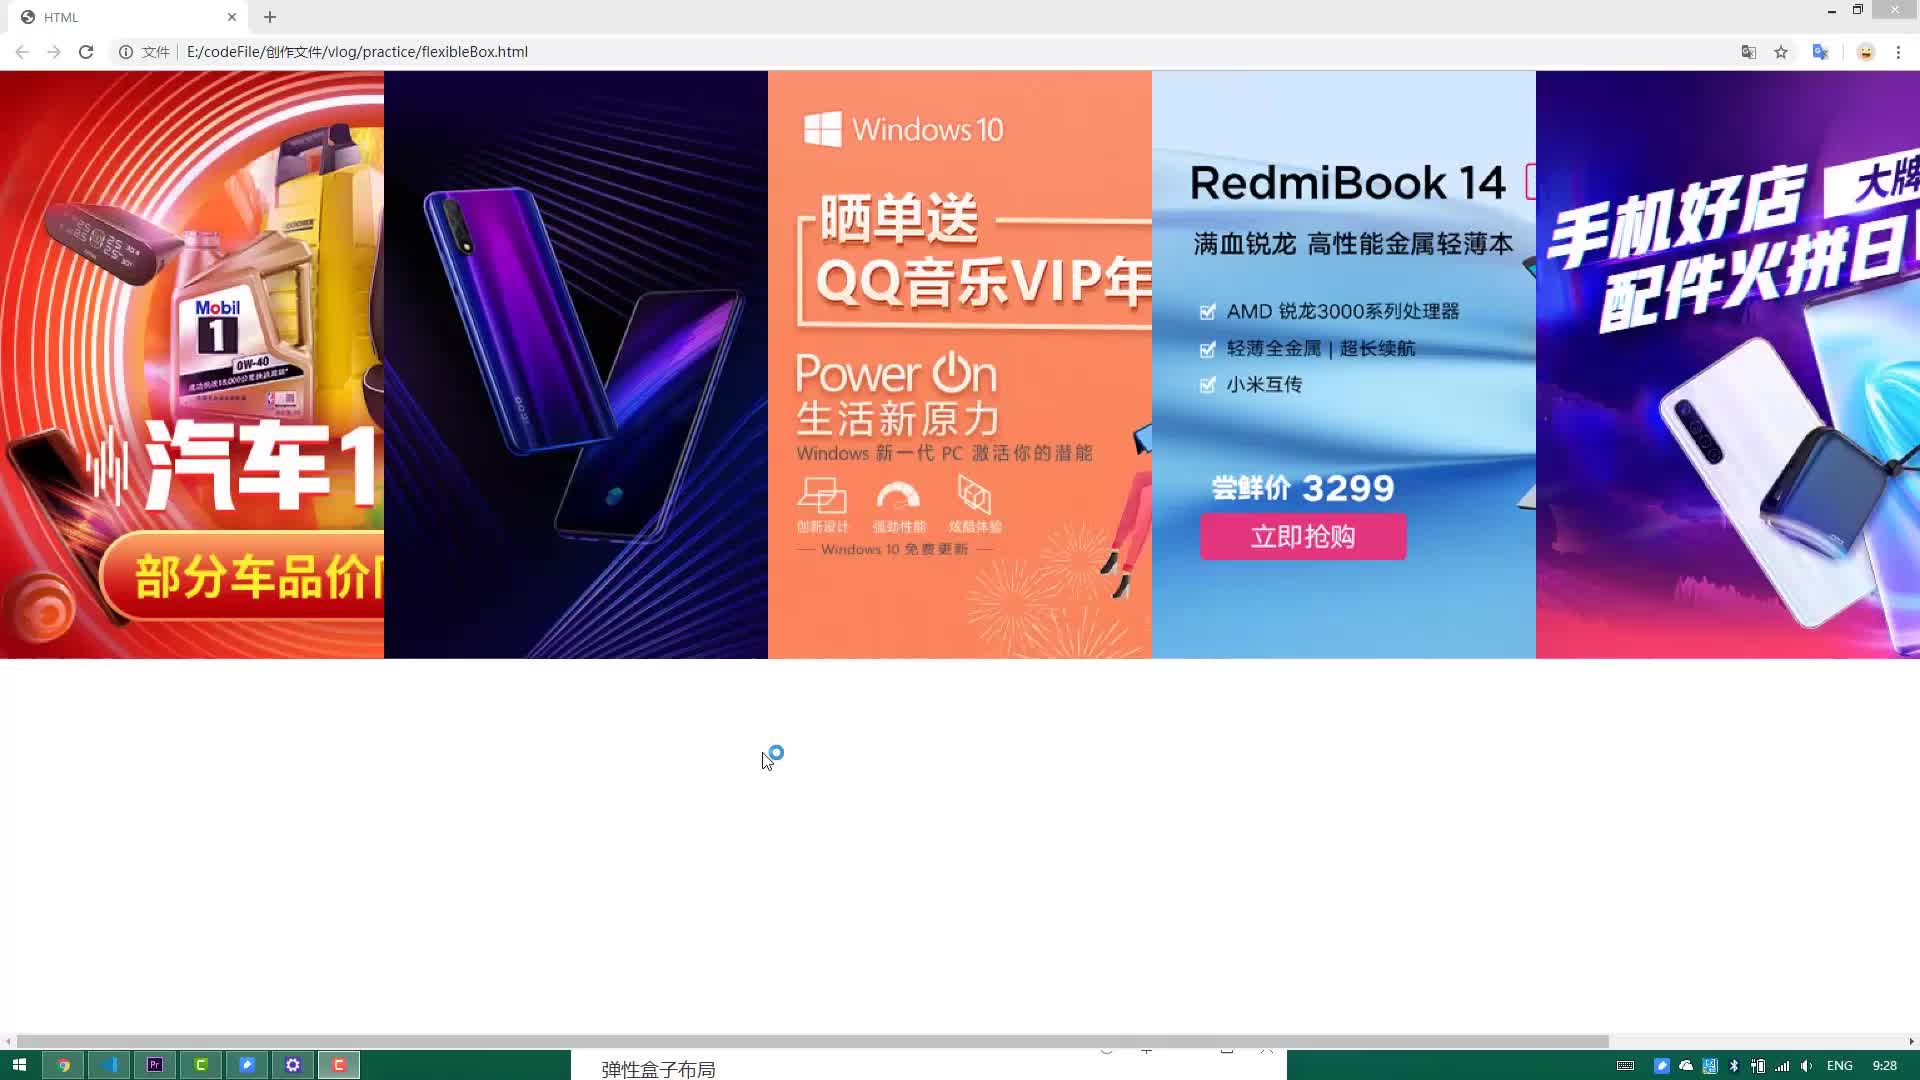Click the browser forward arrow
This screenshot has height=1080, width=1920.
54,52
